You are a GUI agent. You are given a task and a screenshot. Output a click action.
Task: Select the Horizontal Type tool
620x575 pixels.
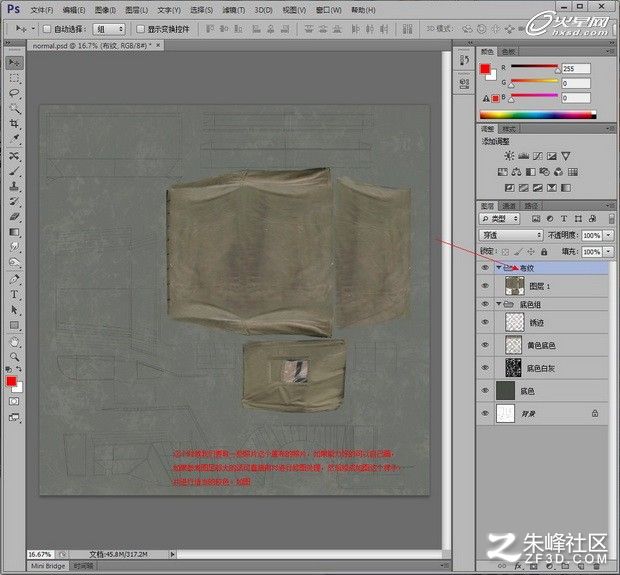coord(14,294)
